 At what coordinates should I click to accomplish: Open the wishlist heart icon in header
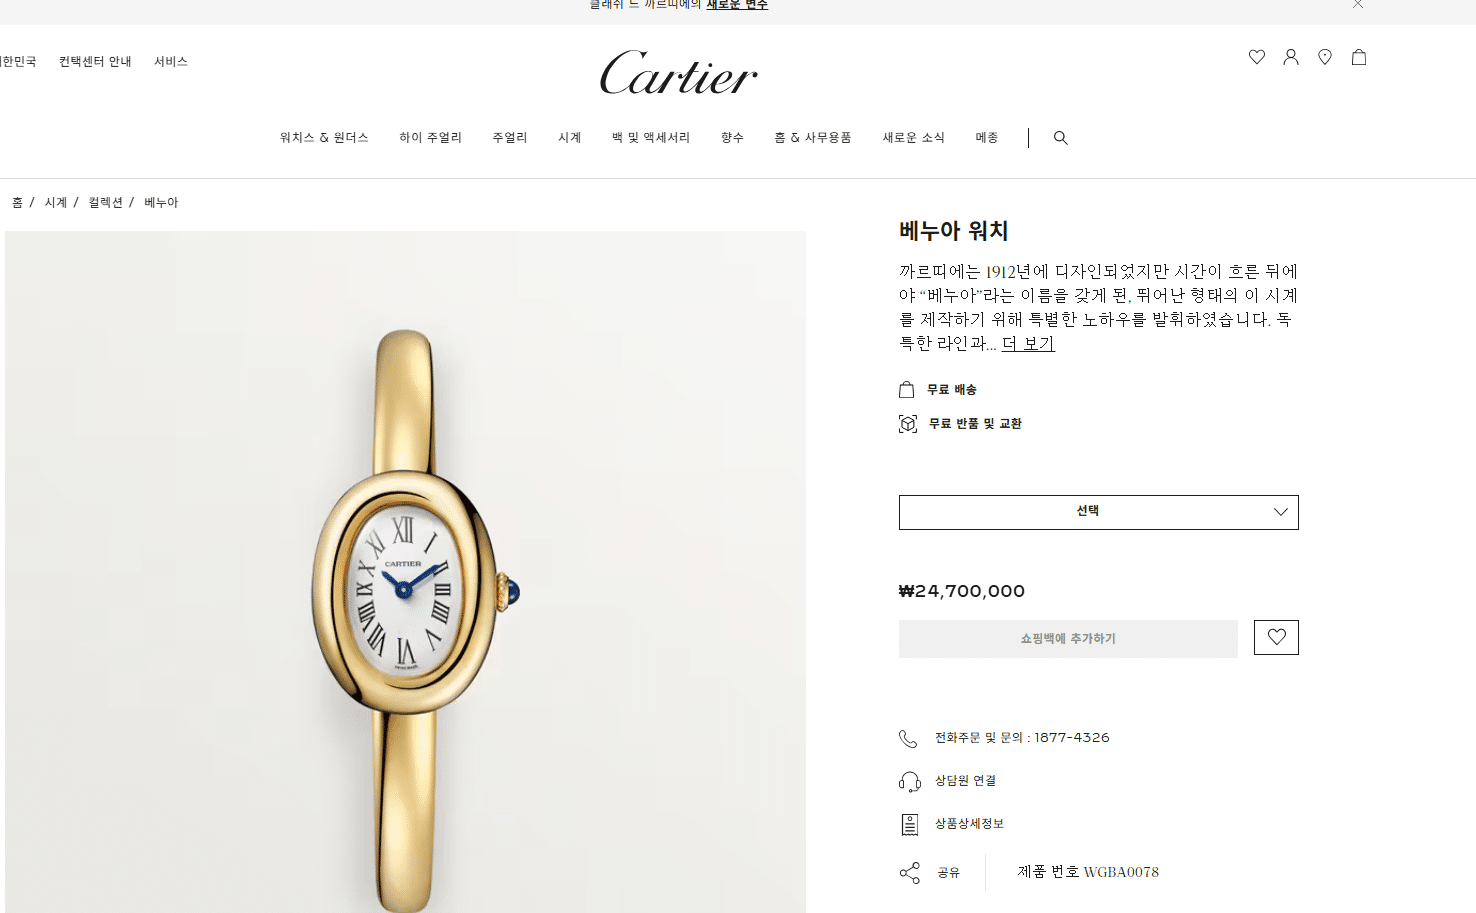pos(1257,57)
